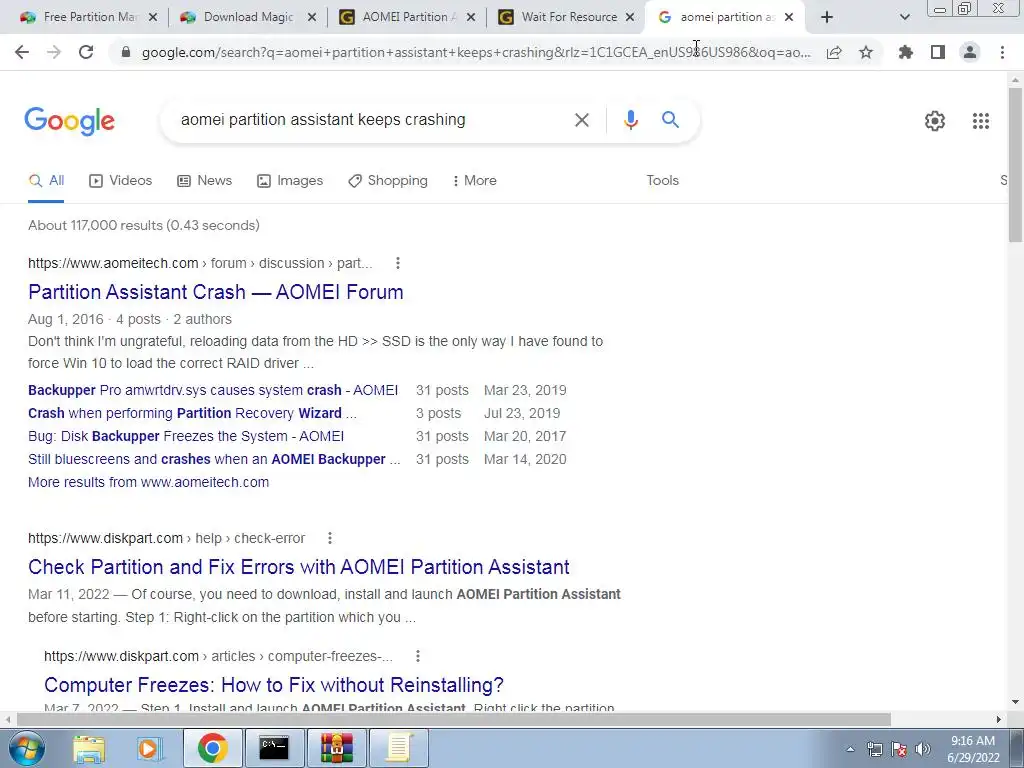Open Partition Assistant Crash AOMEI Forum result
The width and height of the screenshot is (1024, 768).
click(216, 292)
